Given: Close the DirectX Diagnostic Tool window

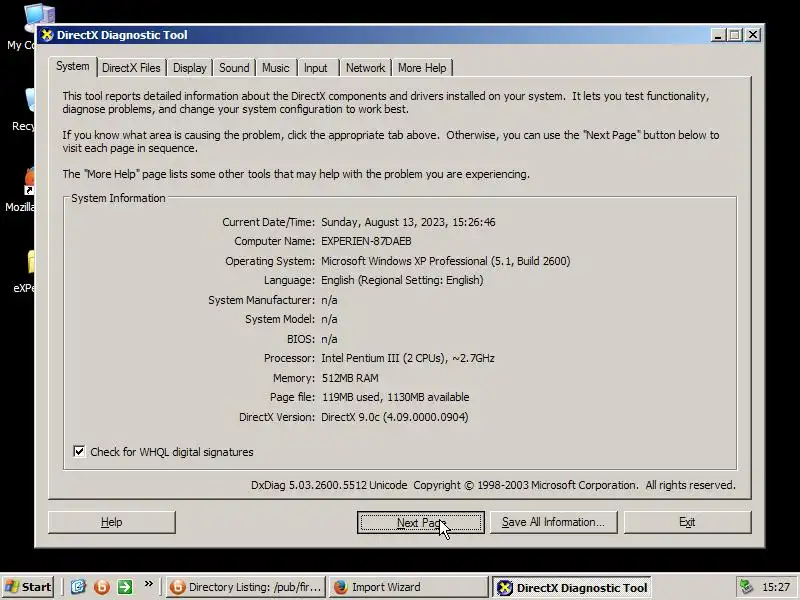Looking at the screenshot, I should coord(753,35).
